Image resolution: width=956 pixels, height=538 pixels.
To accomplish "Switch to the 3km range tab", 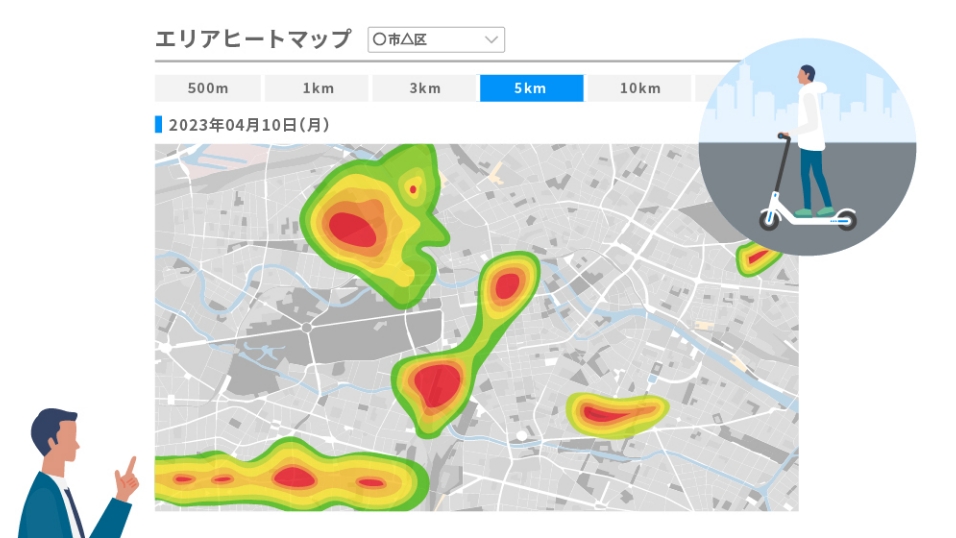I will pos(424,88).
